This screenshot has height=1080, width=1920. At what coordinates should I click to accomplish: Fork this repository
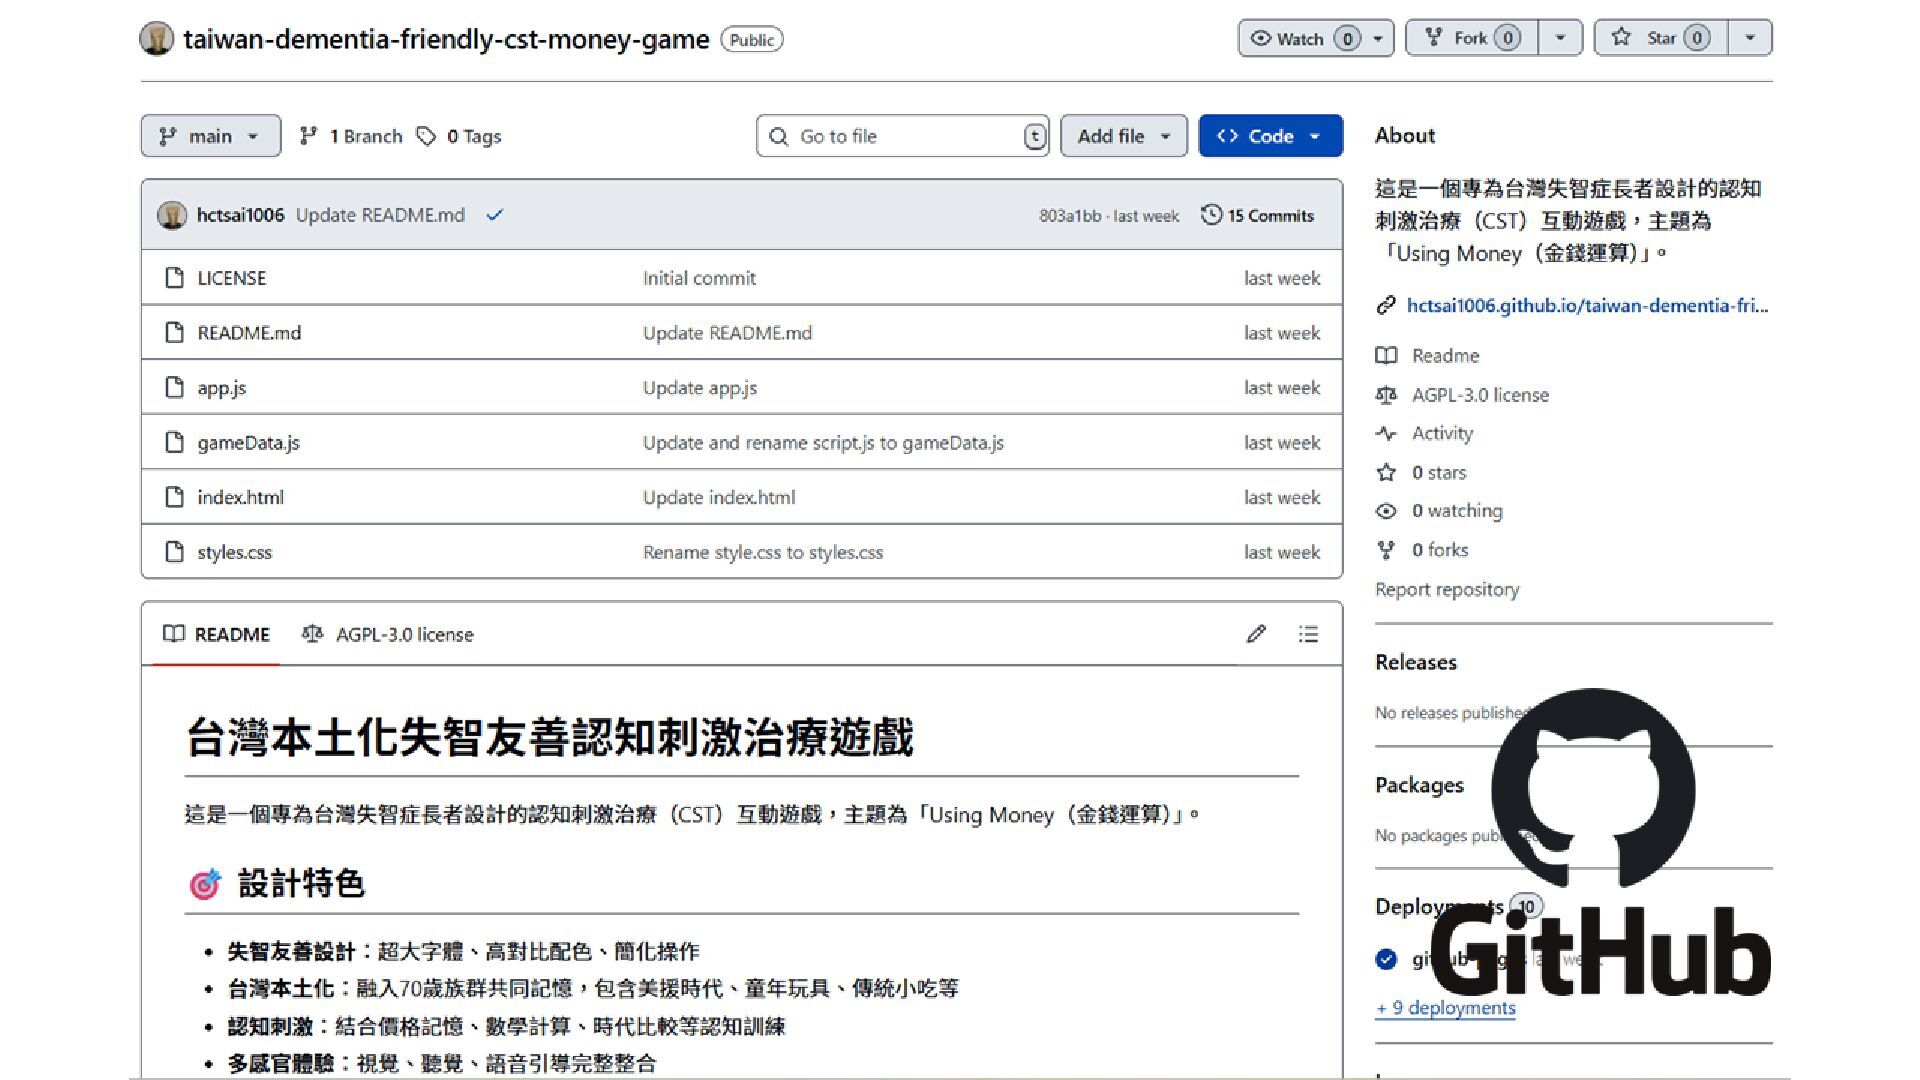point(1471,38)
